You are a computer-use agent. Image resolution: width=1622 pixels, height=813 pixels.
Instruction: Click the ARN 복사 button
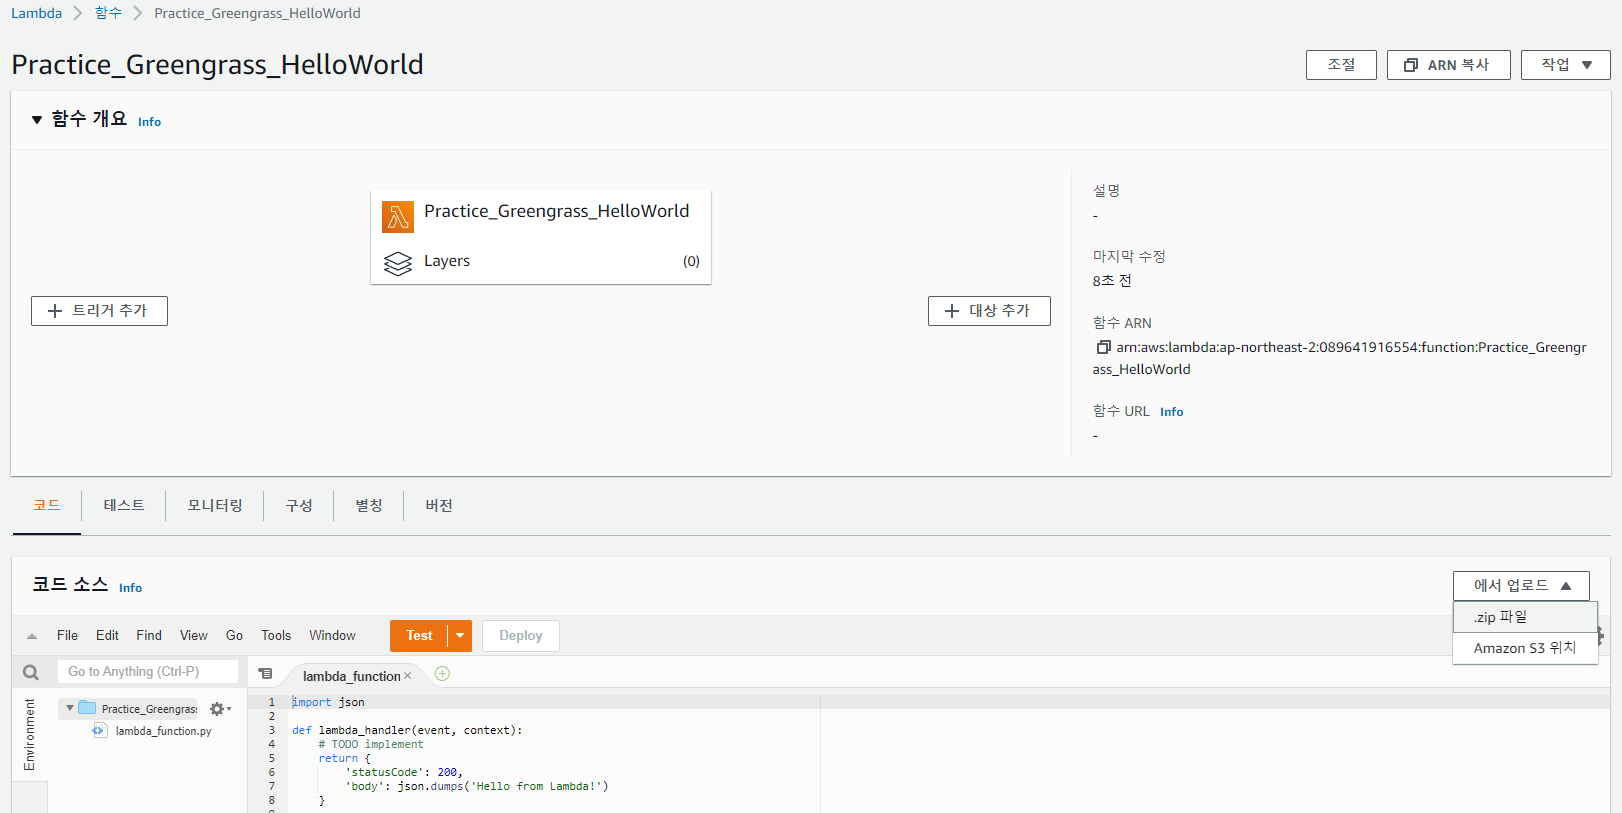click(1448, 65)
